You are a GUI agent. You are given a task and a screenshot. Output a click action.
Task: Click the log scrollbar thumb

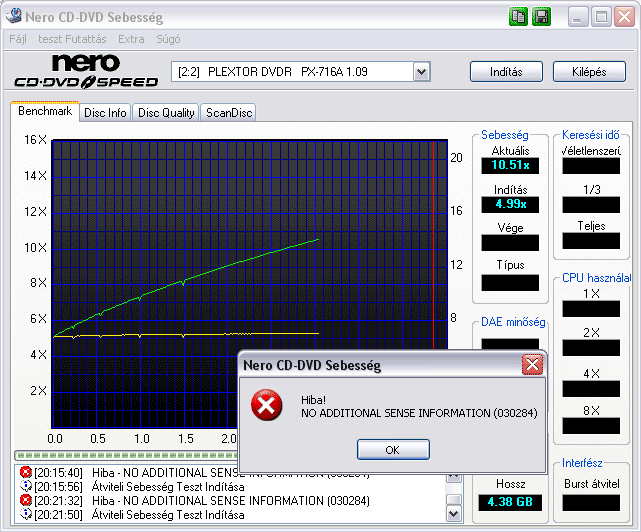[454, 500]
